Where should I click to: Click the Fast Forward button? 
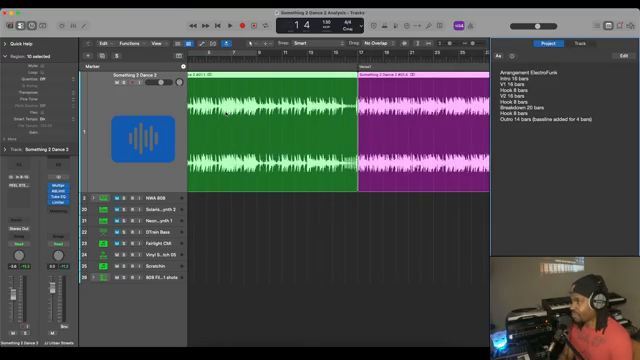click(x=205, y=26)
